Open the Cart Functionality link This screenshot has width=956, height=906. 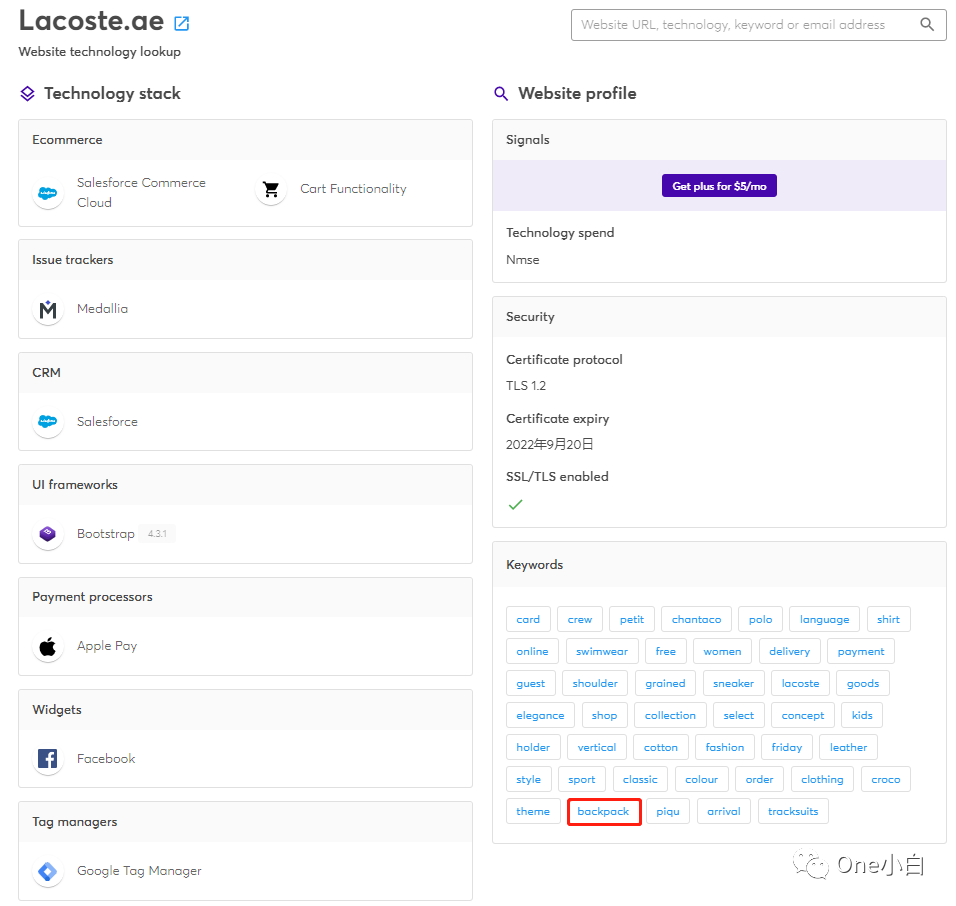[353, 189]
